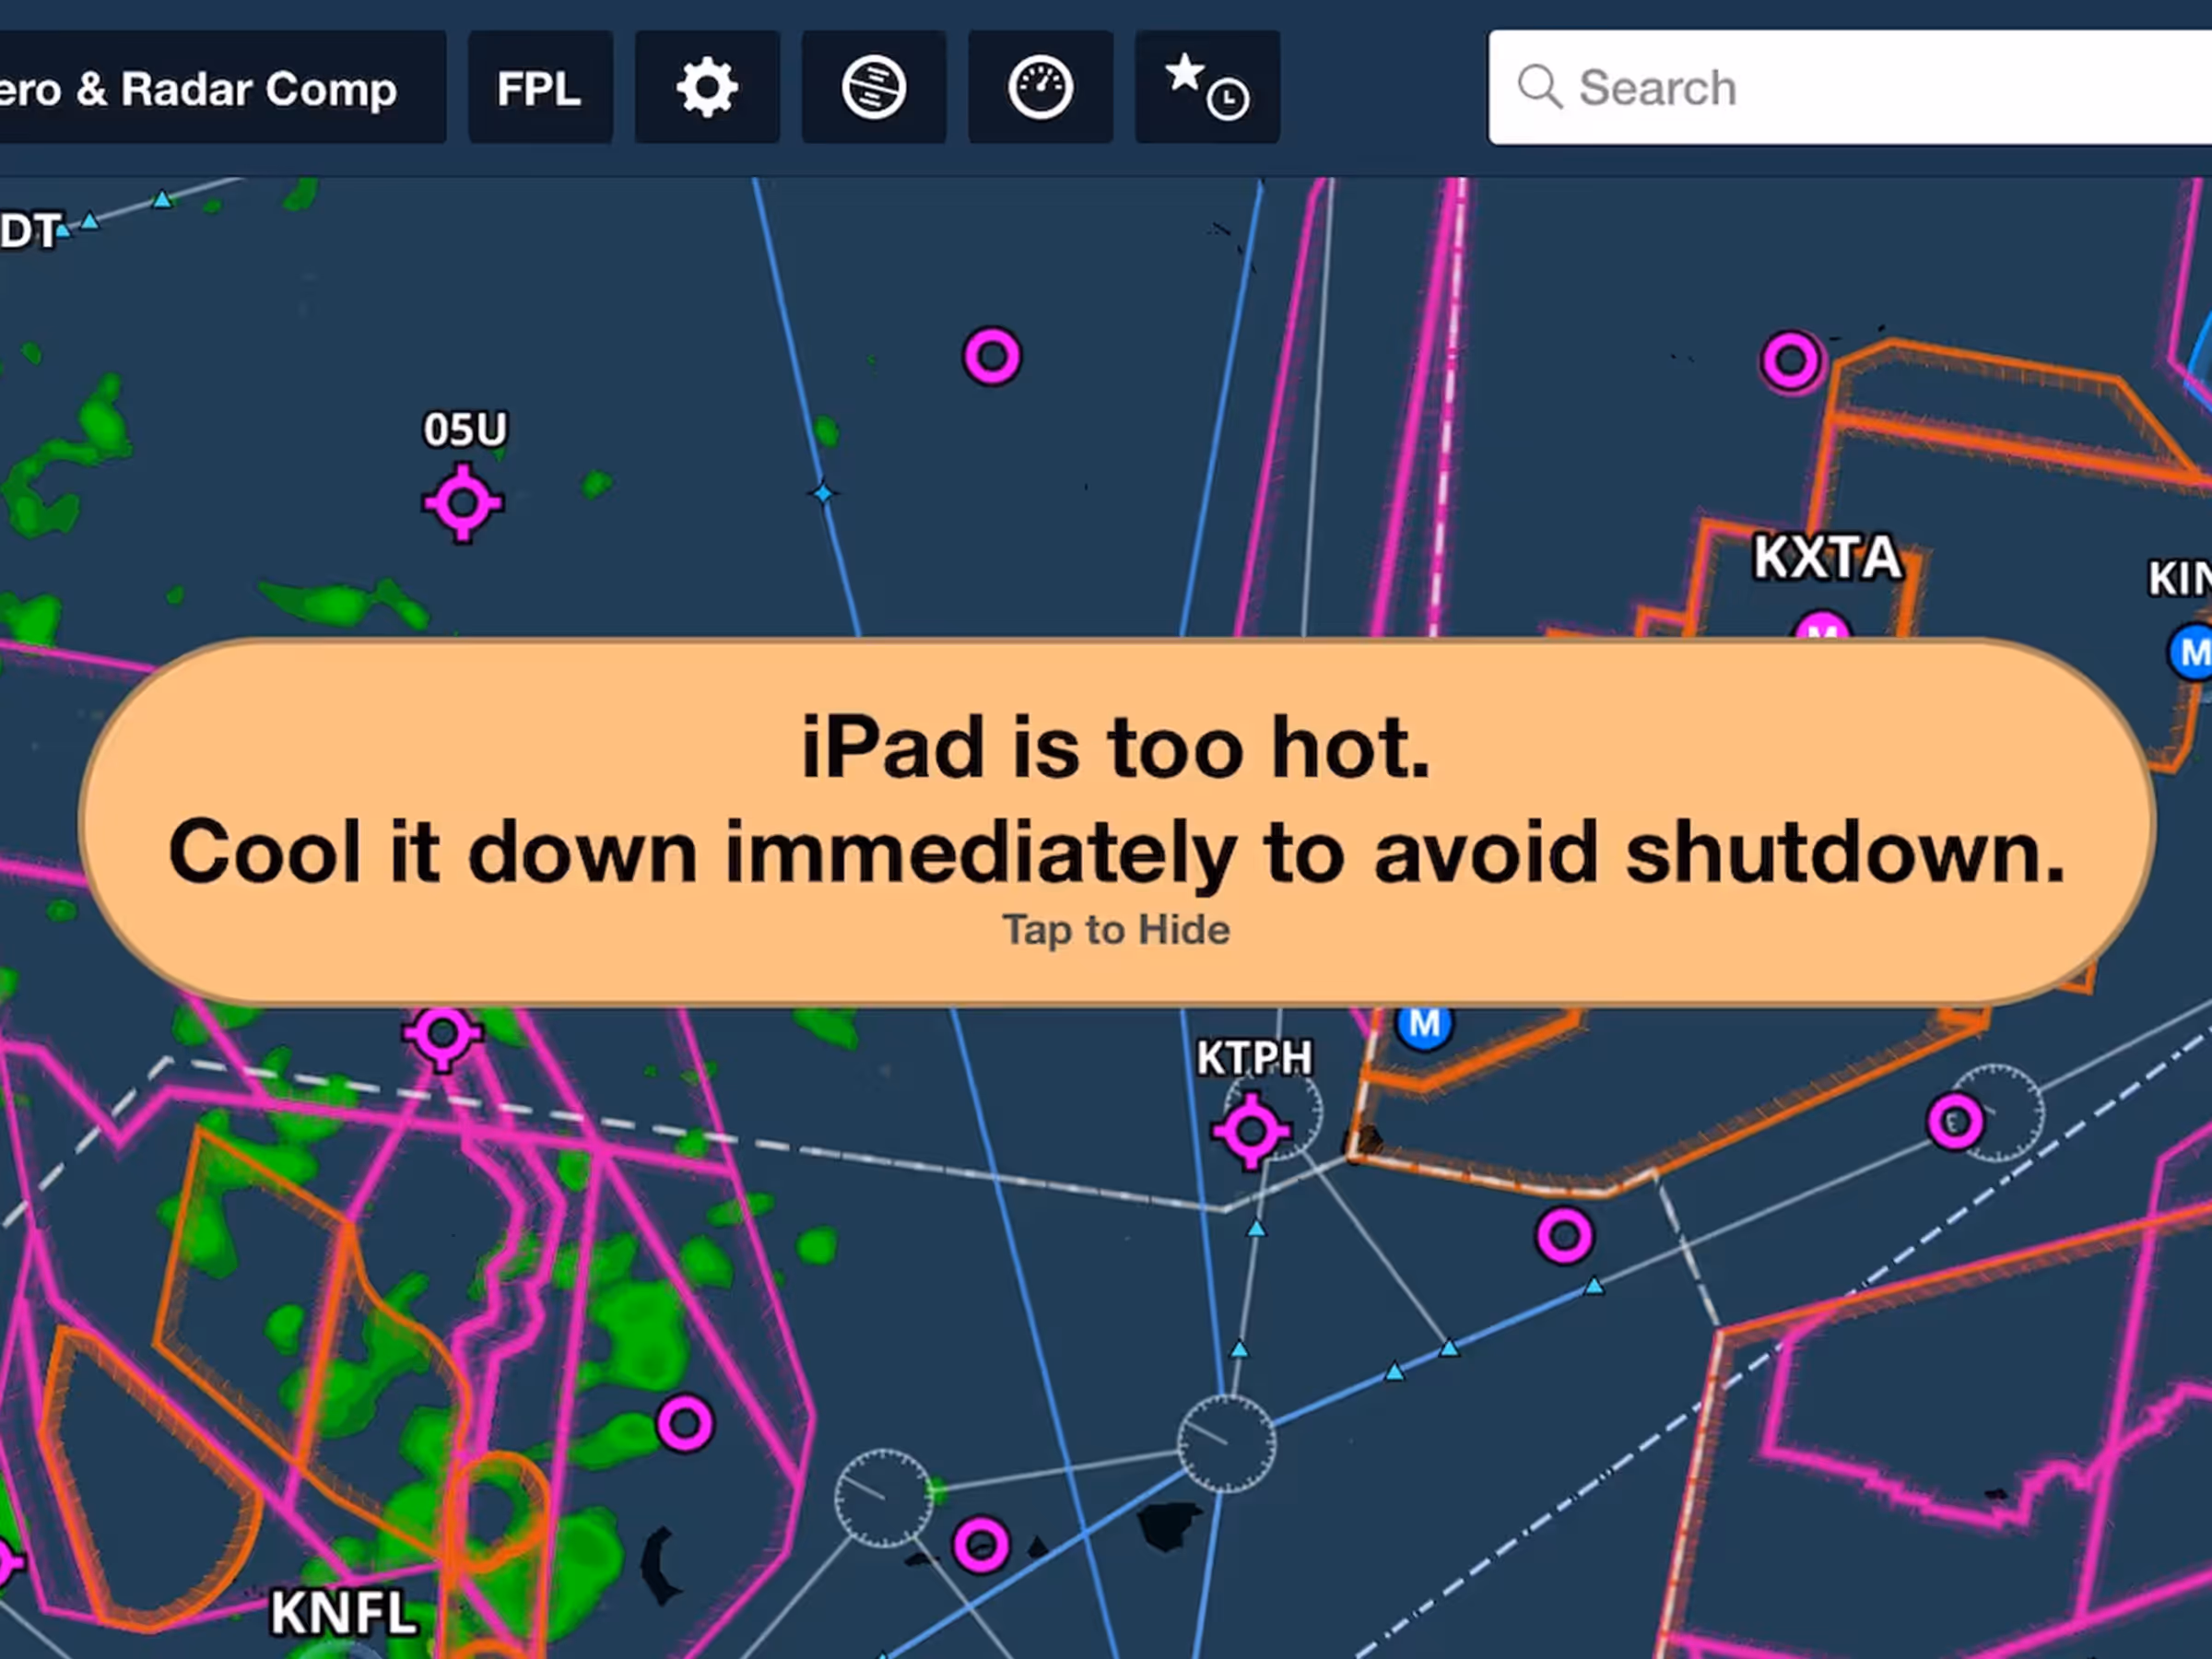Open the map settings gear
This screenshot has height=1659, width=2212.
pyautogui.click(x=707, y=88)
